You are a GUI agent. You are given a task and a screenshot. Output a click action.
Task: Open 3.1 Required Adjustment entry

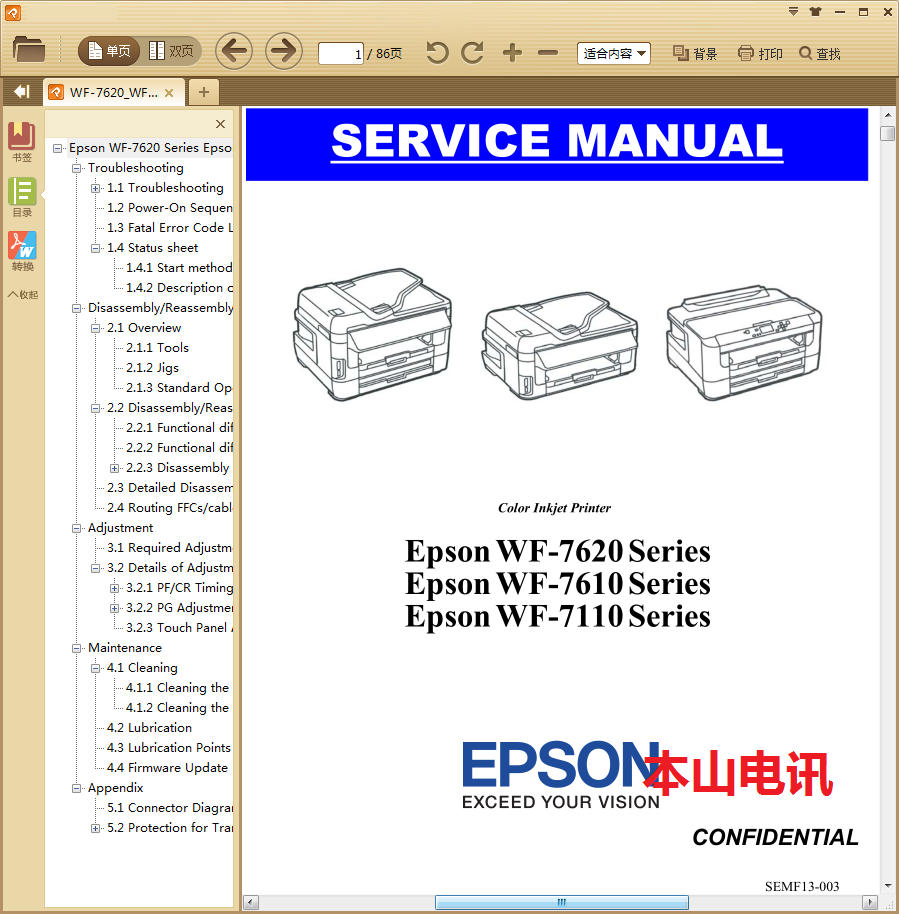click(x=170, y=547)
